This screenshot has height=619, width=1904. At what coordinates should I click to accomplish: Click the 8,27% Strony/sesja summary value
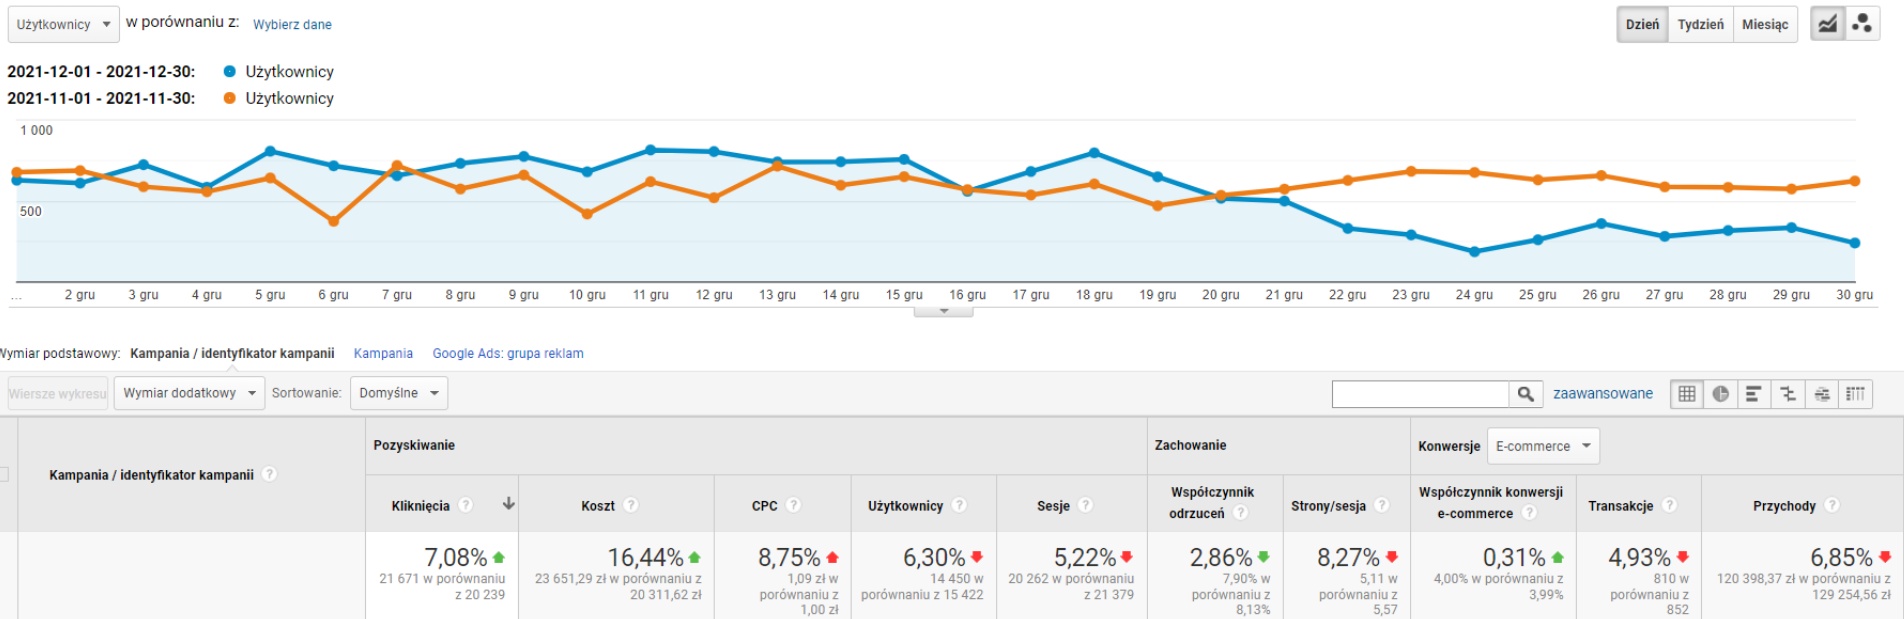coord(1348,557)
